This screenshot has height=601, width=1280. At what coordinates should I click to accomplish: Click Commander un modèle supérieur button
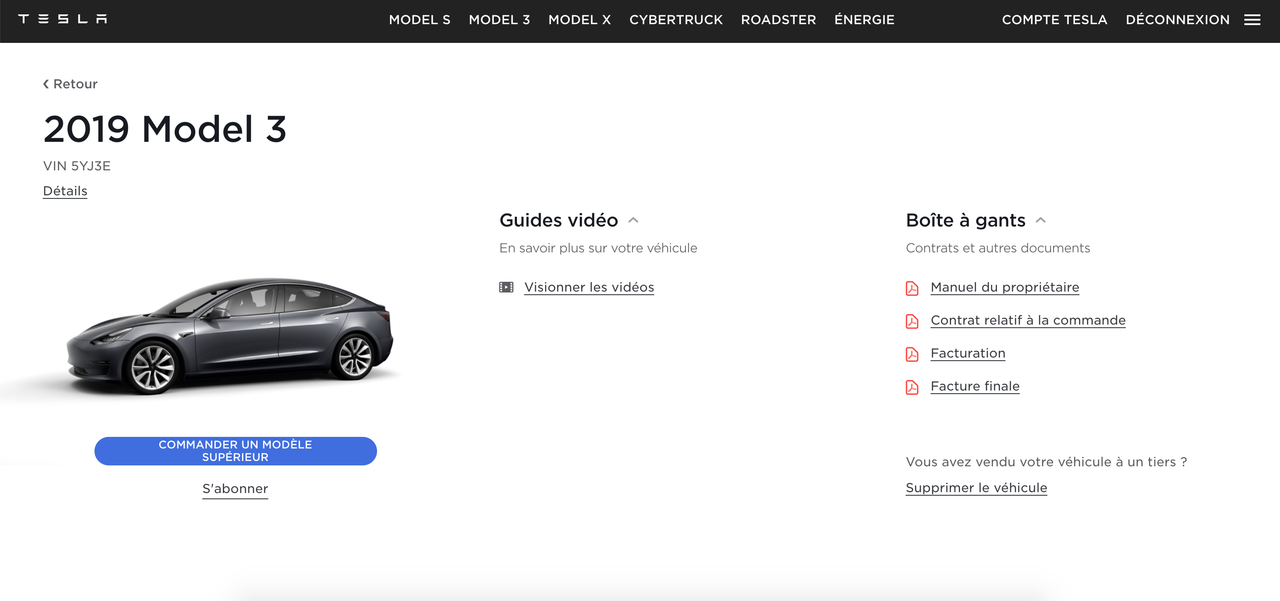point(235,451)
